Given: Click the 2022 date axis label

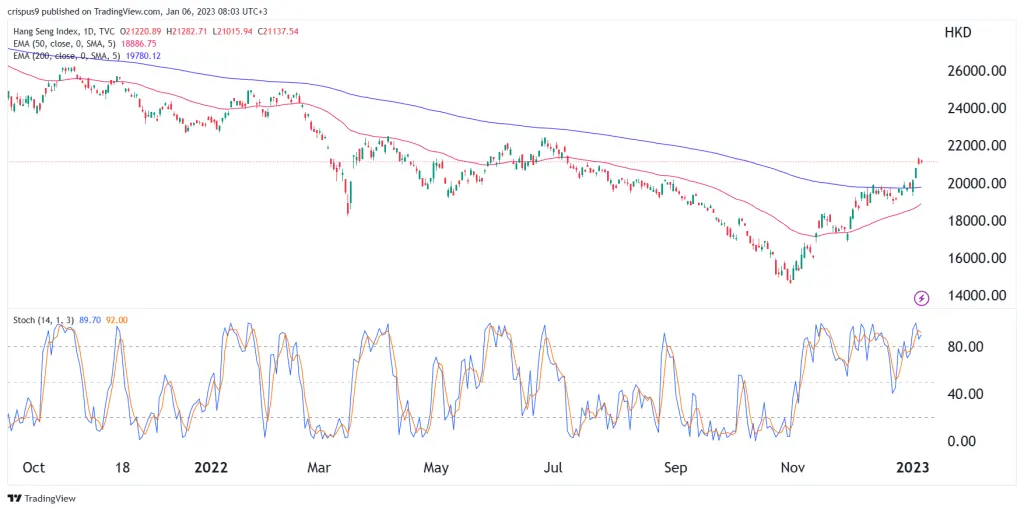Looking at the screenshot, I should (211, 468).
